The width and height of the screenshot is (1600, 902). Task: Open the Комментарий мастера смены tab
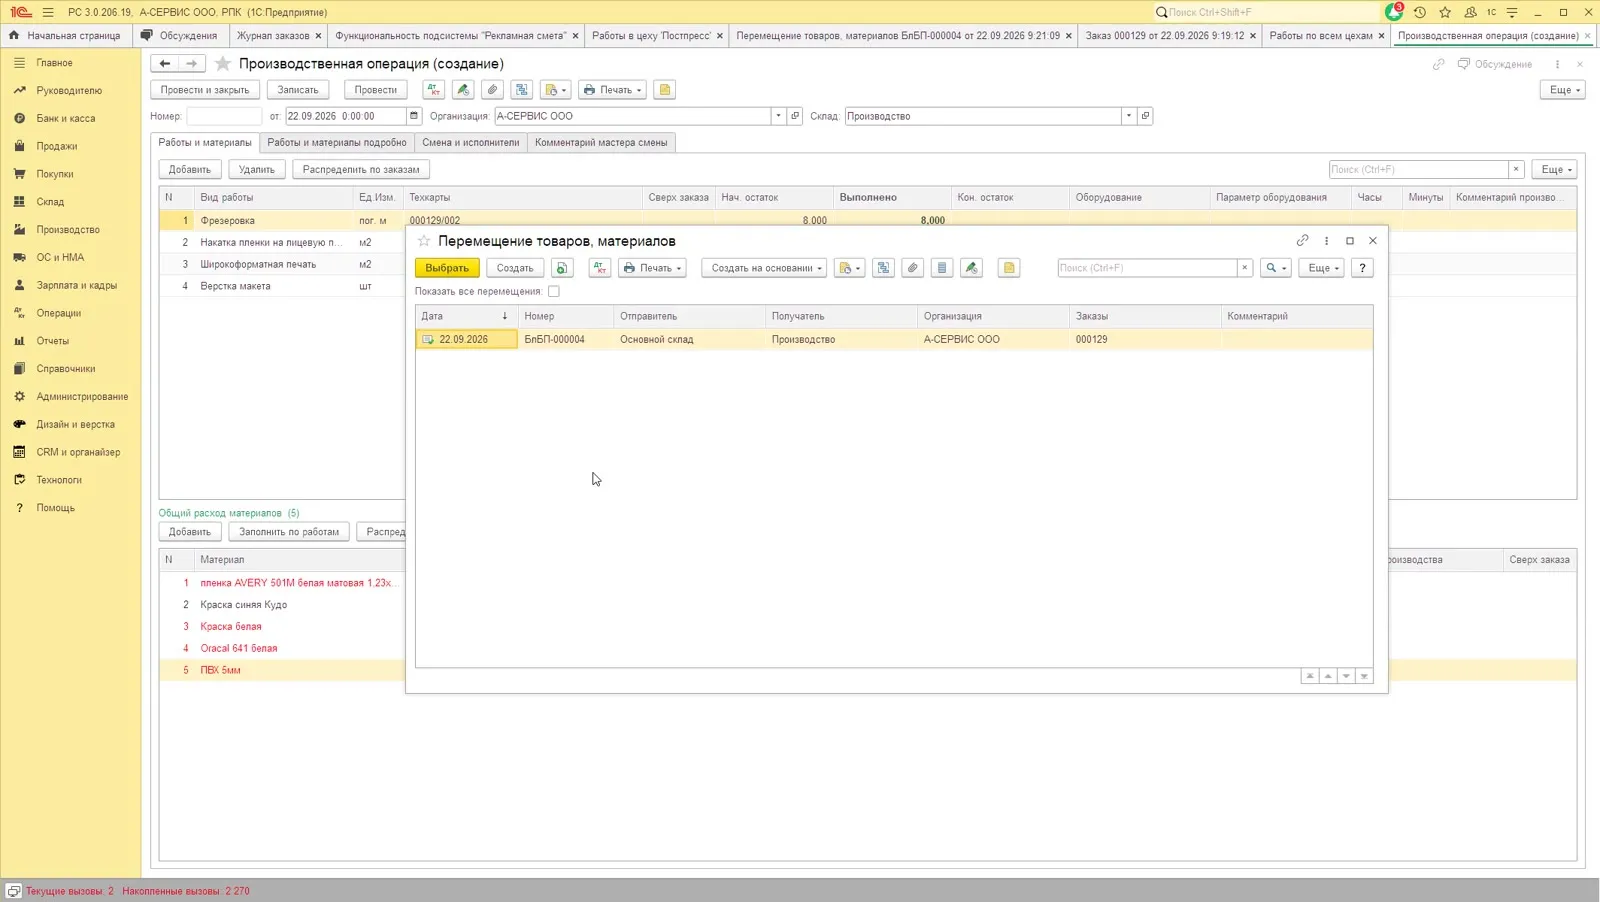[601, 143]
